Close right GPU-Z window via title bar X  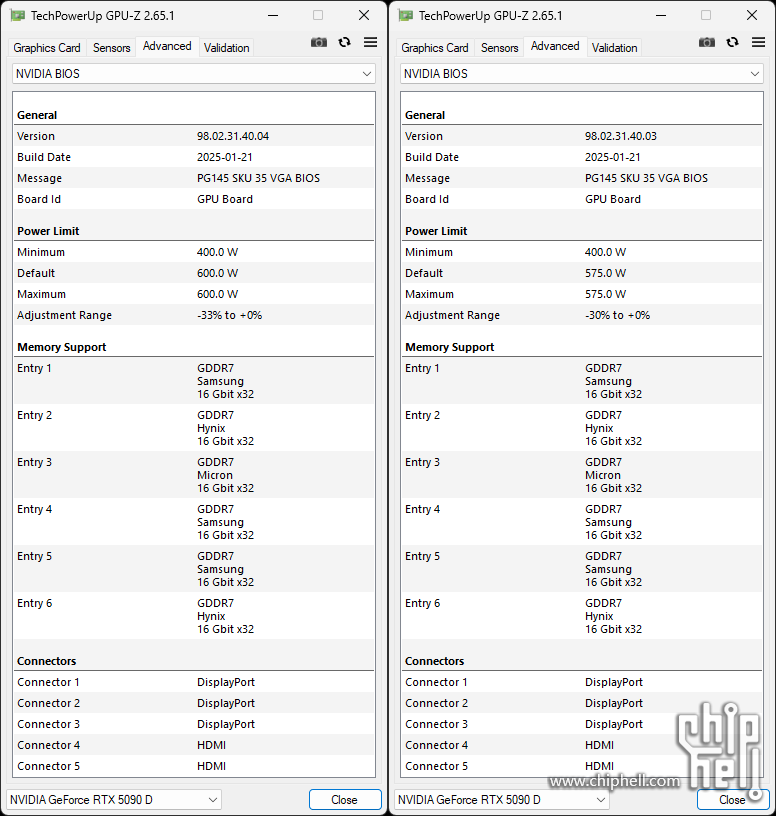(752, 16)
